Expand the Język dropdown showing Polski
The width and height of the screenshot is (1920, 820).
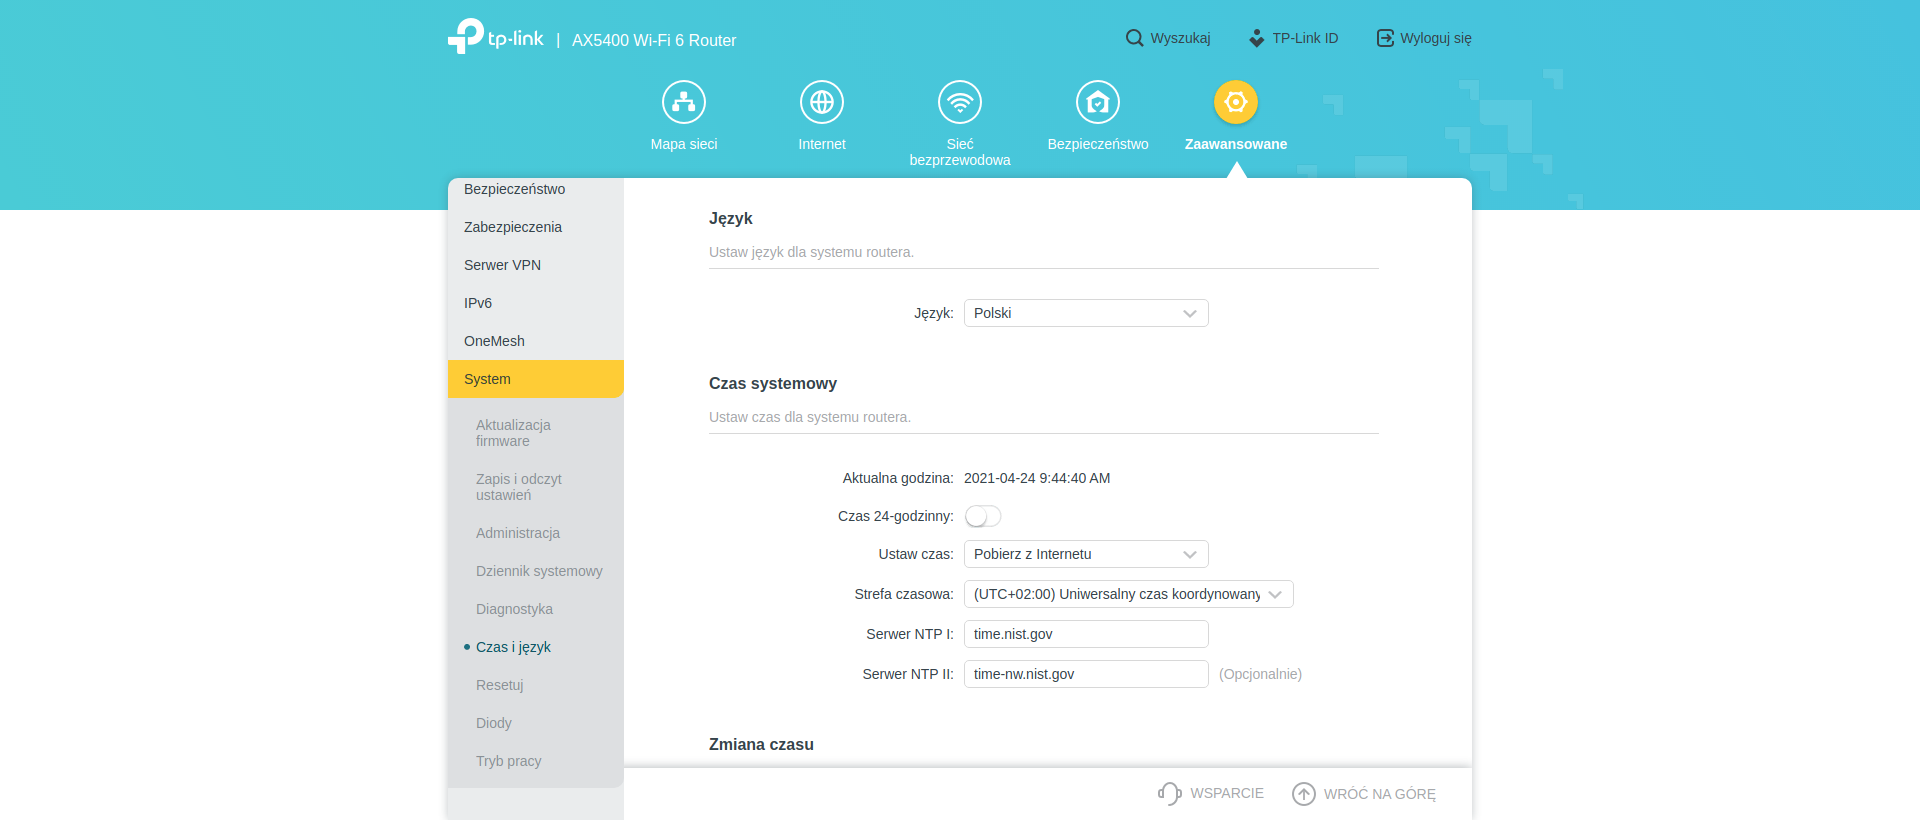1085,313
